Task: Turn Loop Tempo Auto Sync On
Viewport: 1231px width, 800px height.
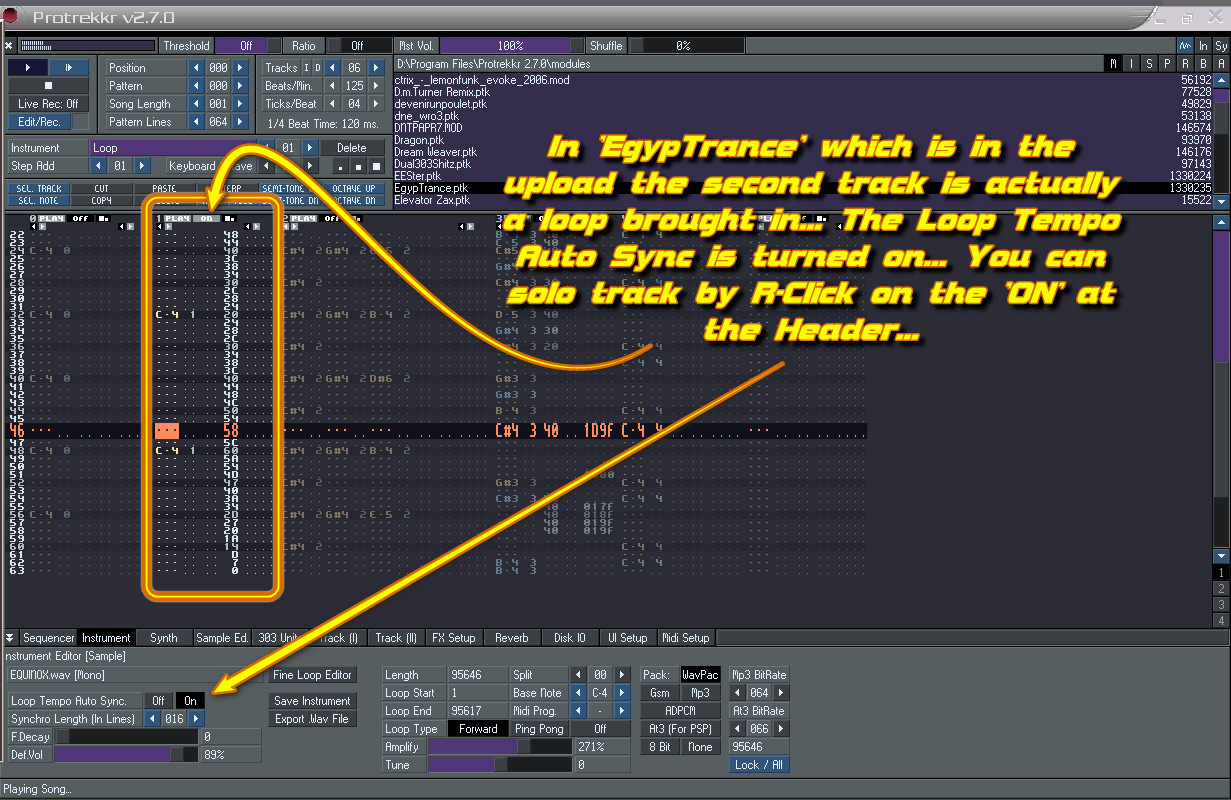Action: pos(191,701)
